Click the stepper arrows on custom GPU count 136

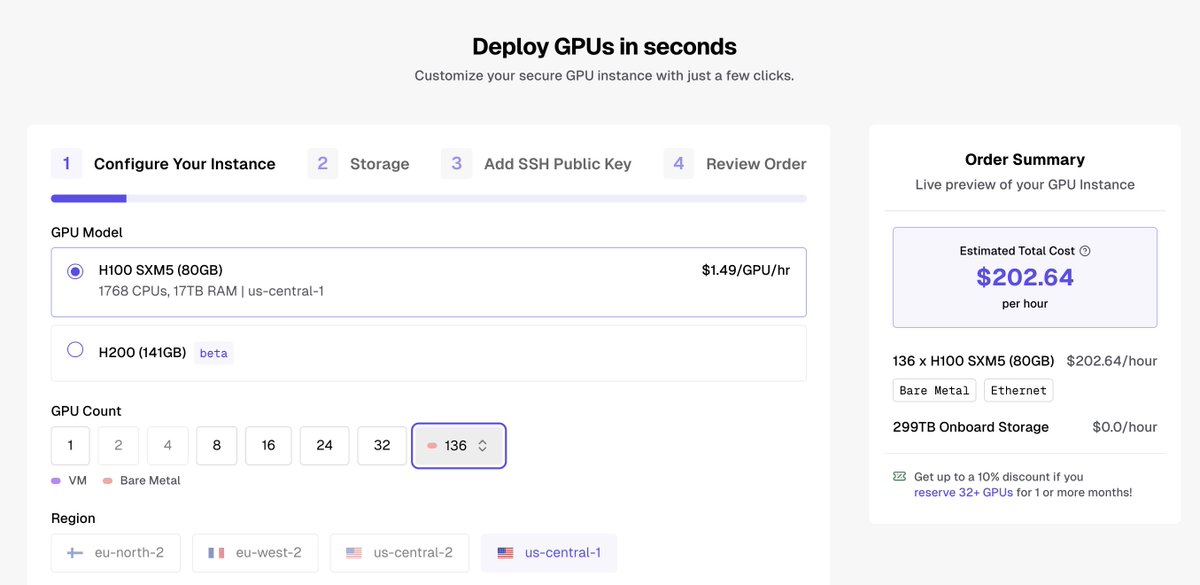click(482, 446)
